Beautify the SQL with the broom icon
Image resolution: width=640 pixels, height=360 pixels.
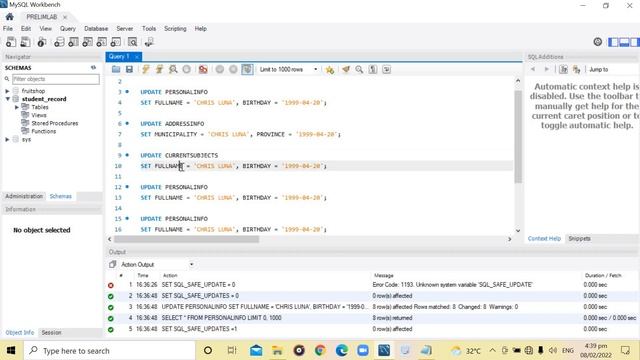click(346, 69)
